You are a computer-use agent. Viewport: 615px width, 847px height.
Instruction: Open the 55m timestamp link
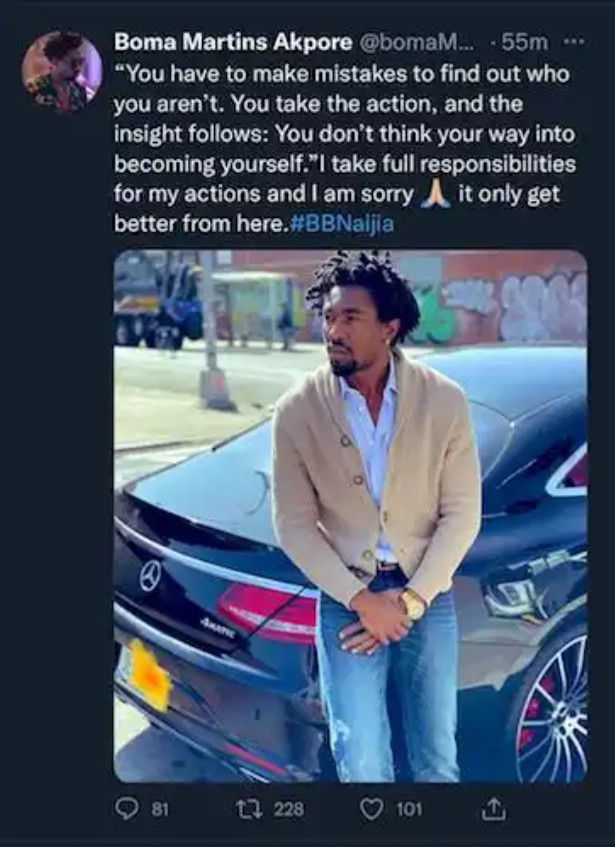tap(524, 42)
